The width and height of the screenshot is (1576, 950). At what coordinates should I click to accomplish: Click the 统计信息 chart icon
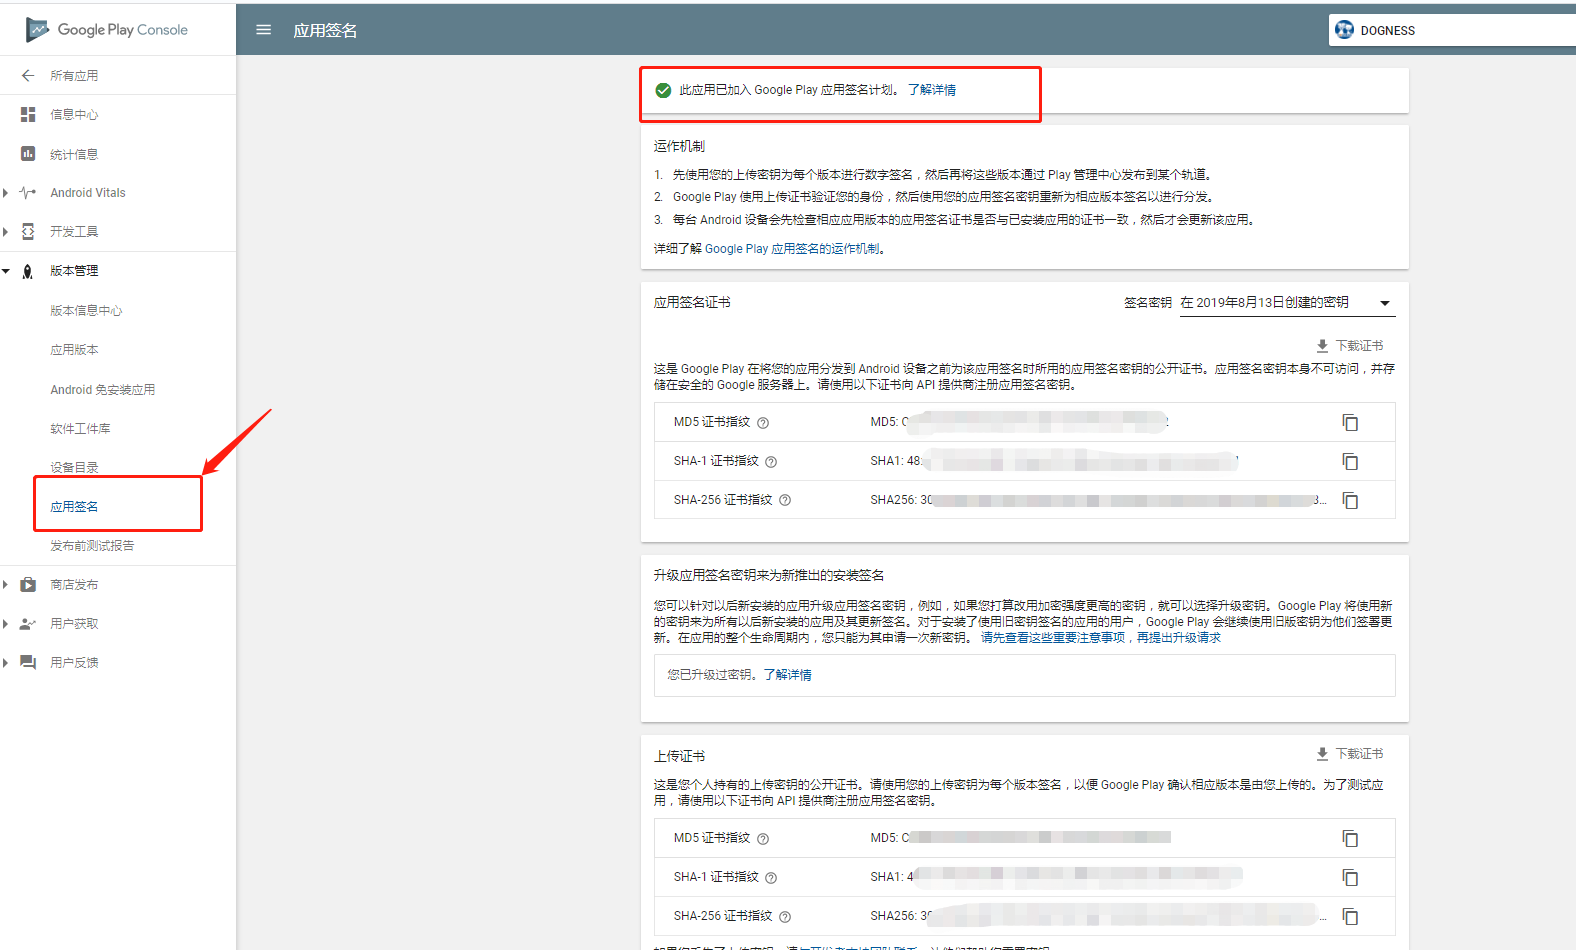tap(28, 154)
